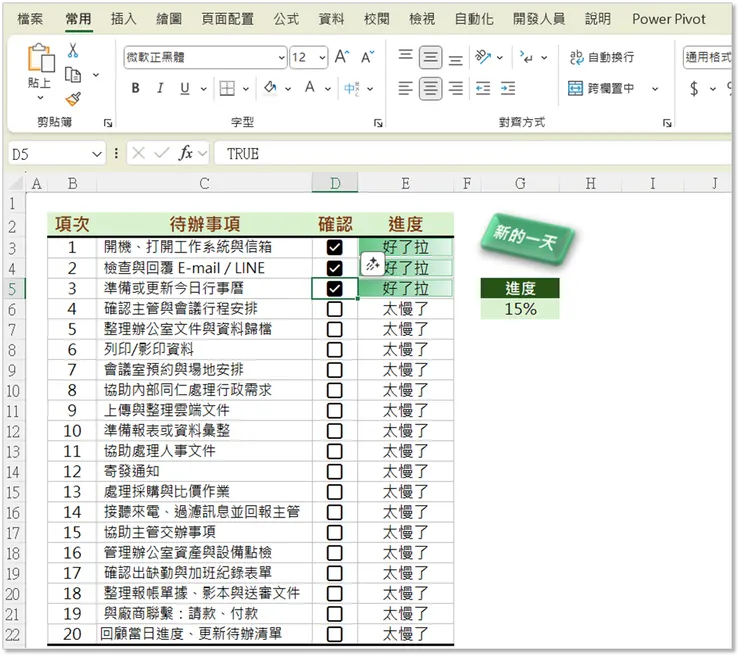The image size is (740, 657).
Task: Check the 上傳與整理雲端文件 checkbox
Action: 335,411
